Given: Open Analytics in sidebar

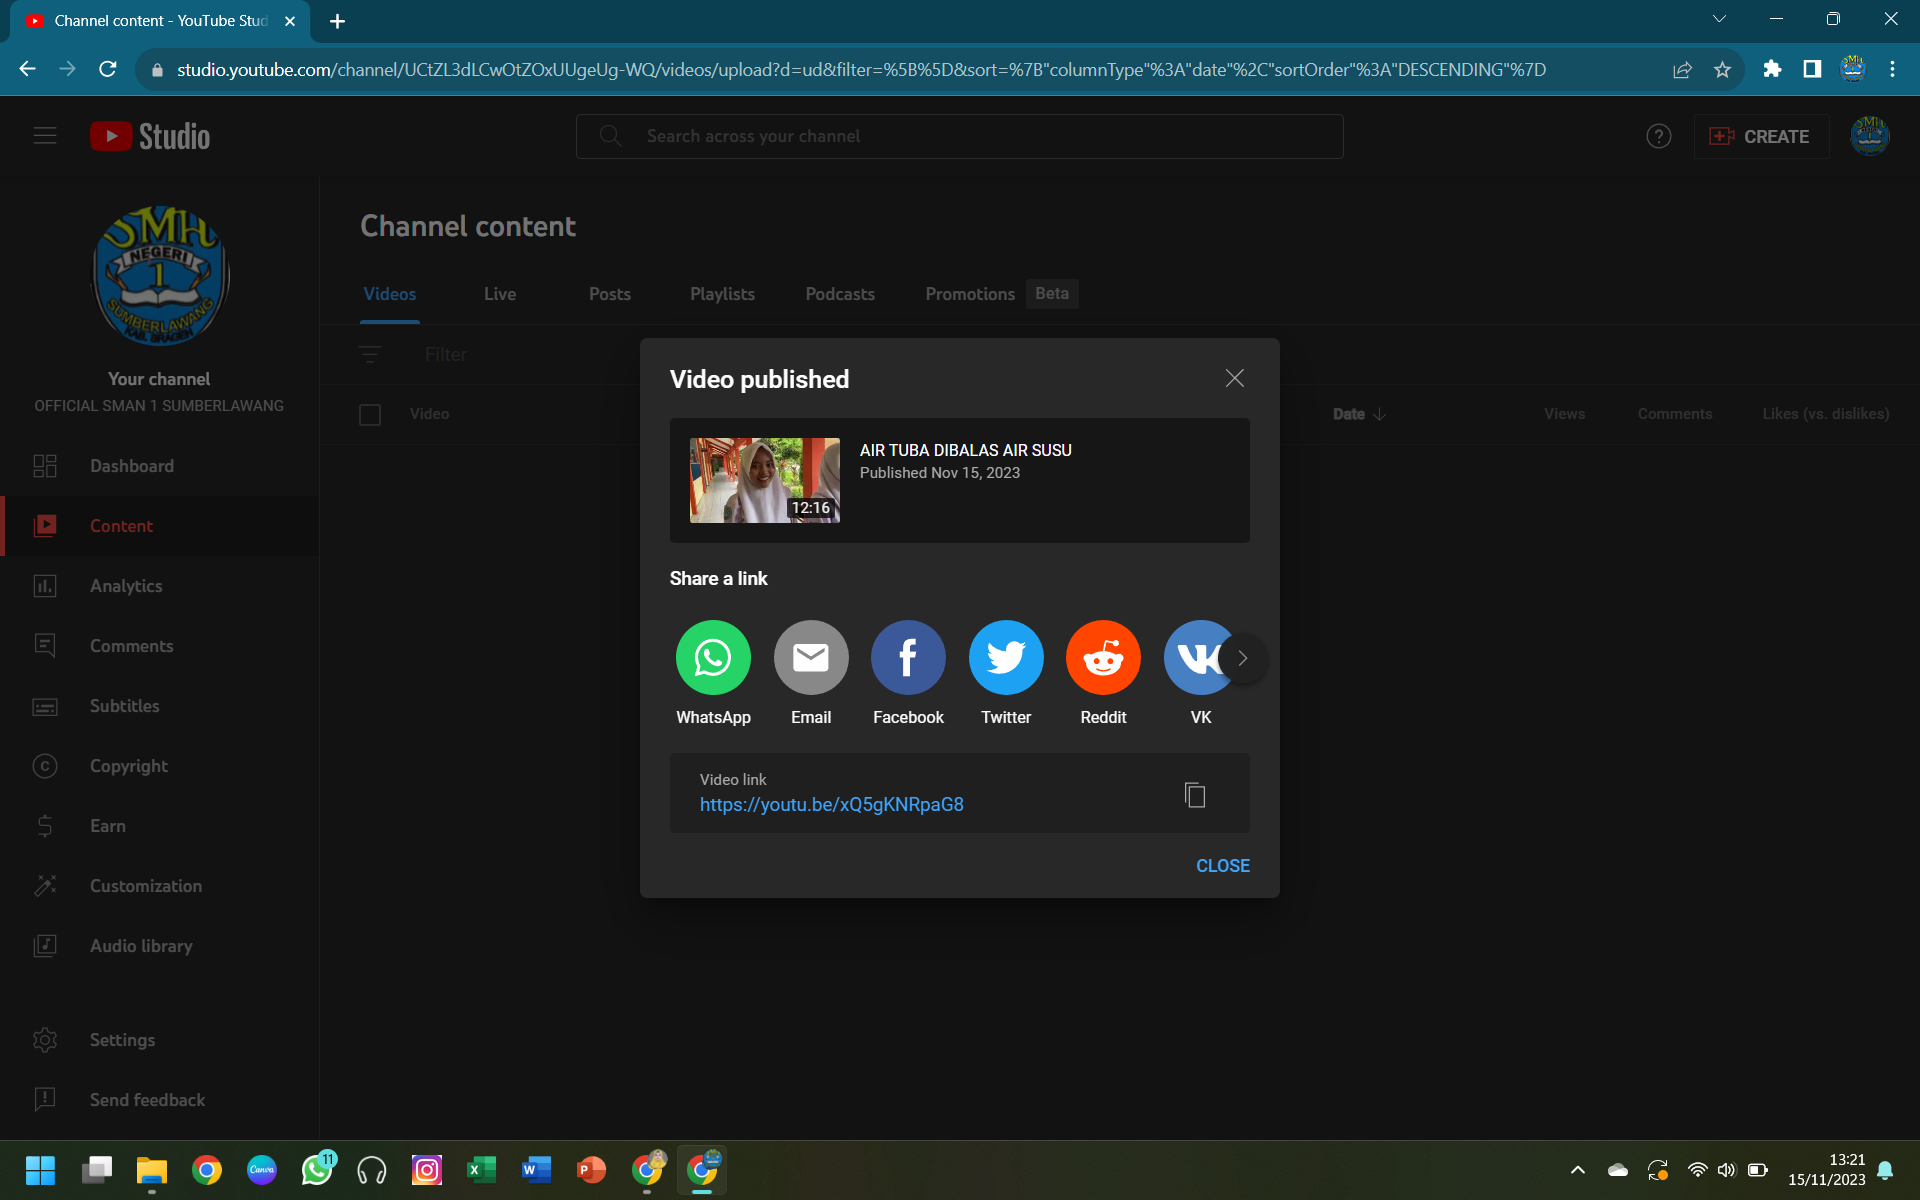Looking at the screenshot, I should (126, 586).
